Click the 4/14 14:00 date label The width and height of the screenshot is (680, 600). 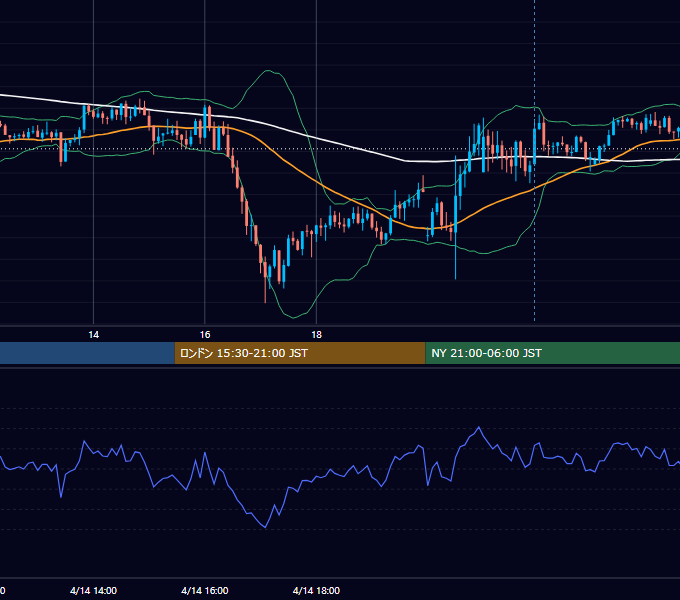93,590
